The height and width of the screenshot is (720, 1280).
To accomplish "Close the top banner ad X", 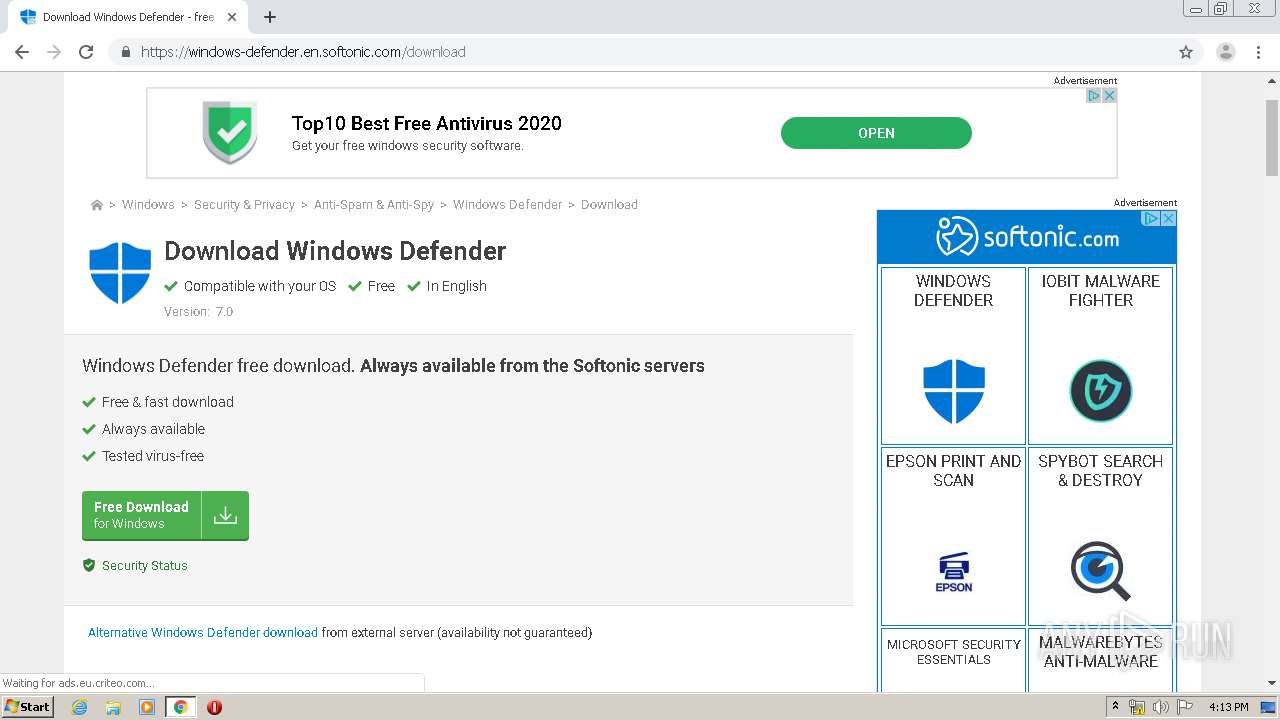I will [1109, 96].
